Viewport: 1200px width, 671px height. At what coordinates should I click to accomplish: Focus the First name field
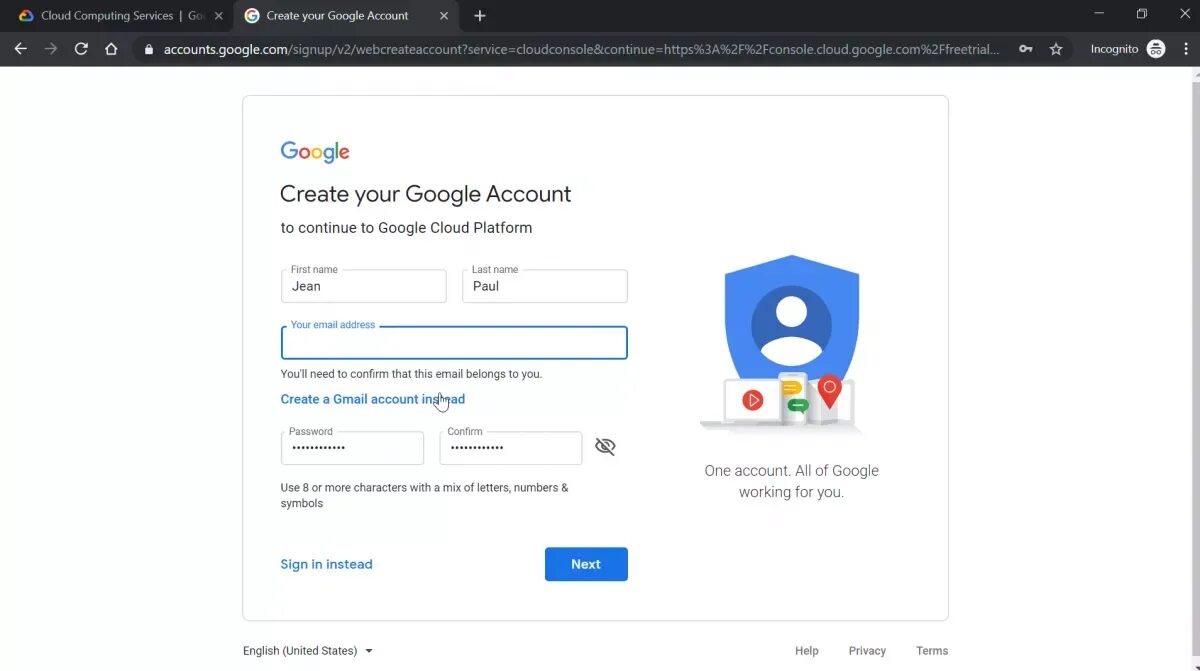364,286
